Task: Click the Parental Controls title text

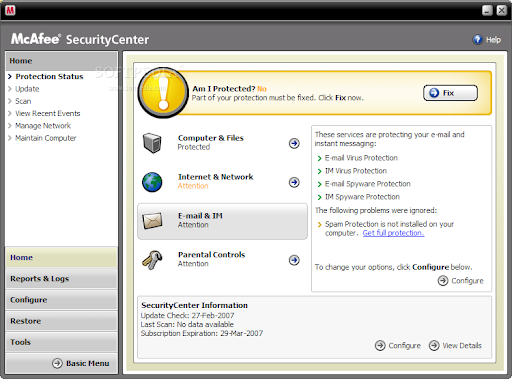Action: (211, 255)
